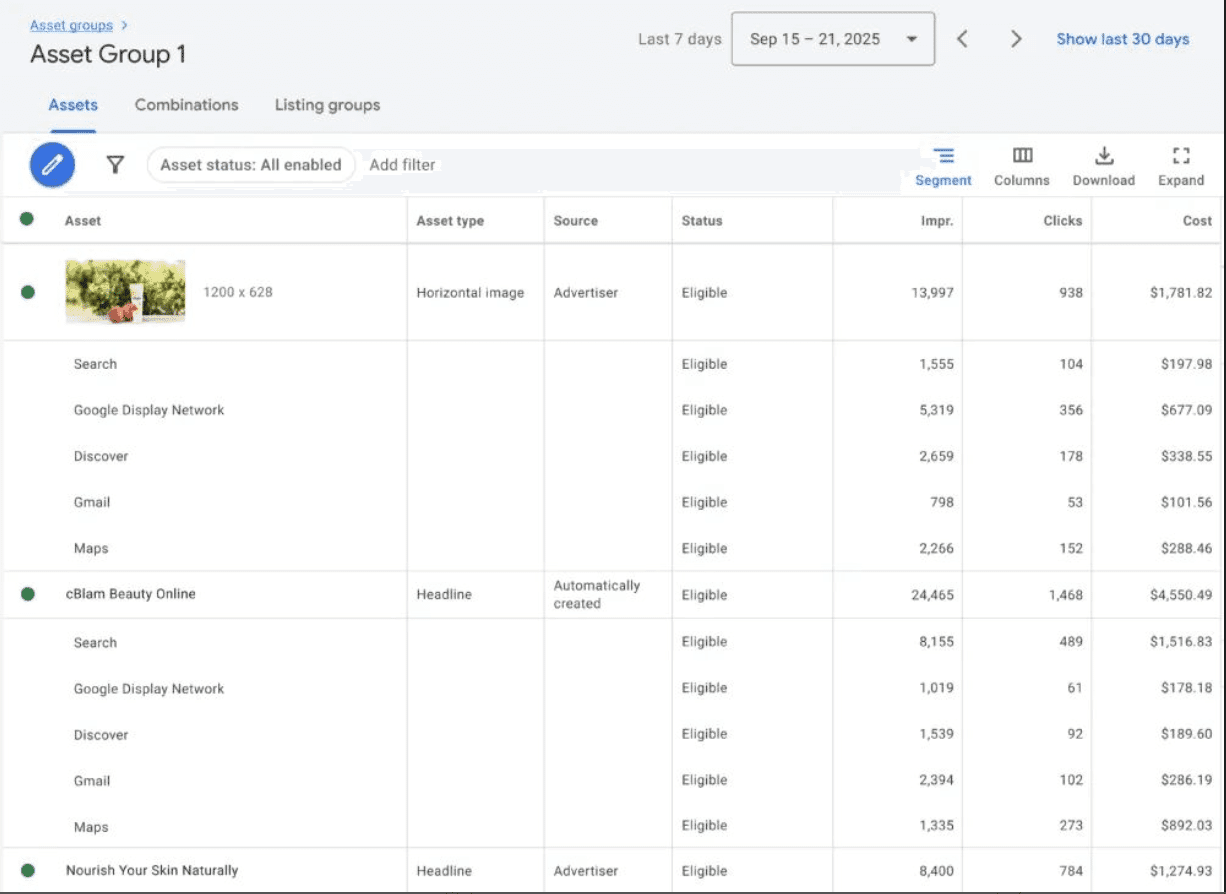This screenshot has width=1226, height=894.
Task: Click the Discover segment row costing $338.55
Action: [613, 456]
